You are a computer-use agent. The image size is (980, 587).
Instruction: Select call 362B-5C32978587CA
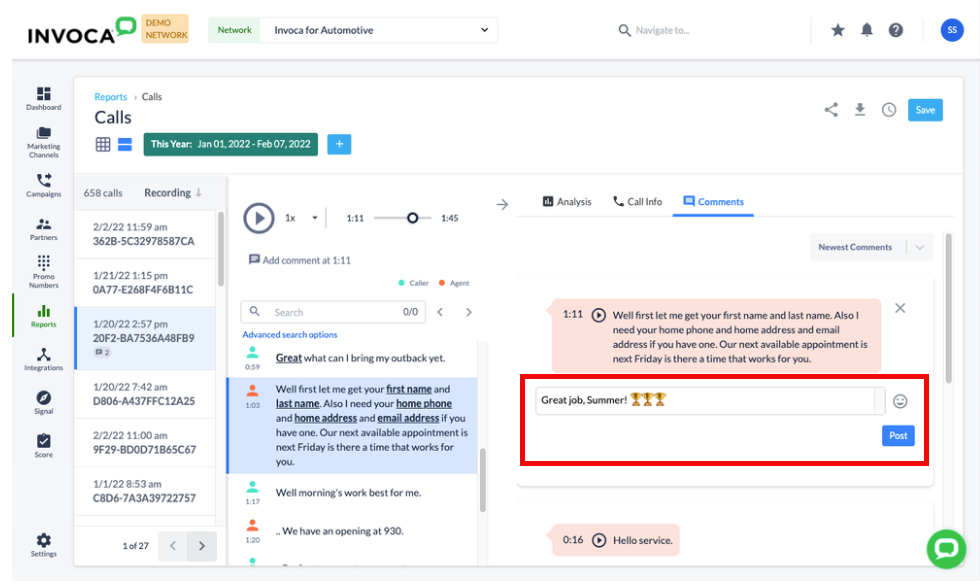145,234
